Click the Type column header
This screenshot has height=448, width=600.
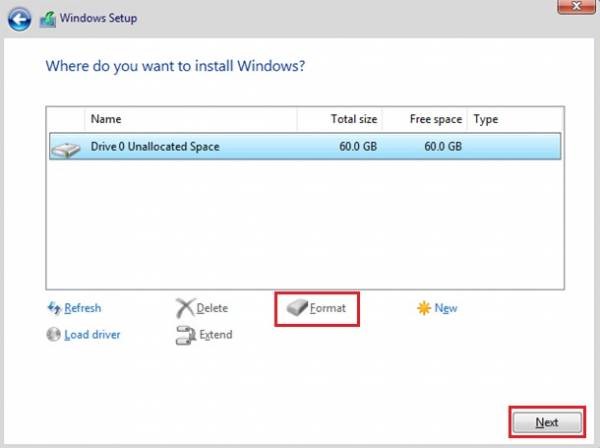(x=515, y=119)
